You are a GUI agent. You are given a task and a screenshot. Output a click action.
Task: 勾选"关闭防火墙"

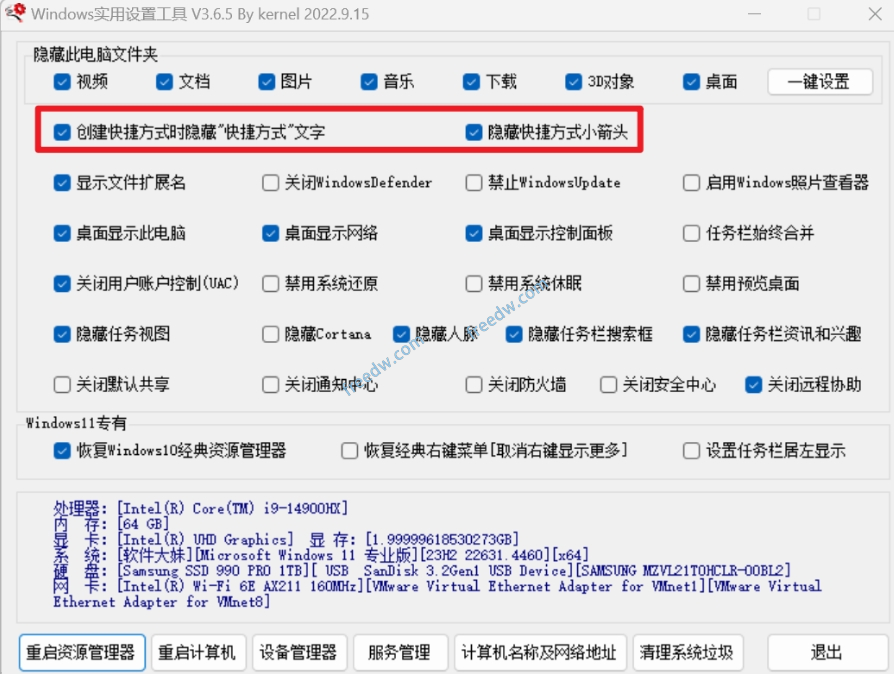[x=473, y=384]
